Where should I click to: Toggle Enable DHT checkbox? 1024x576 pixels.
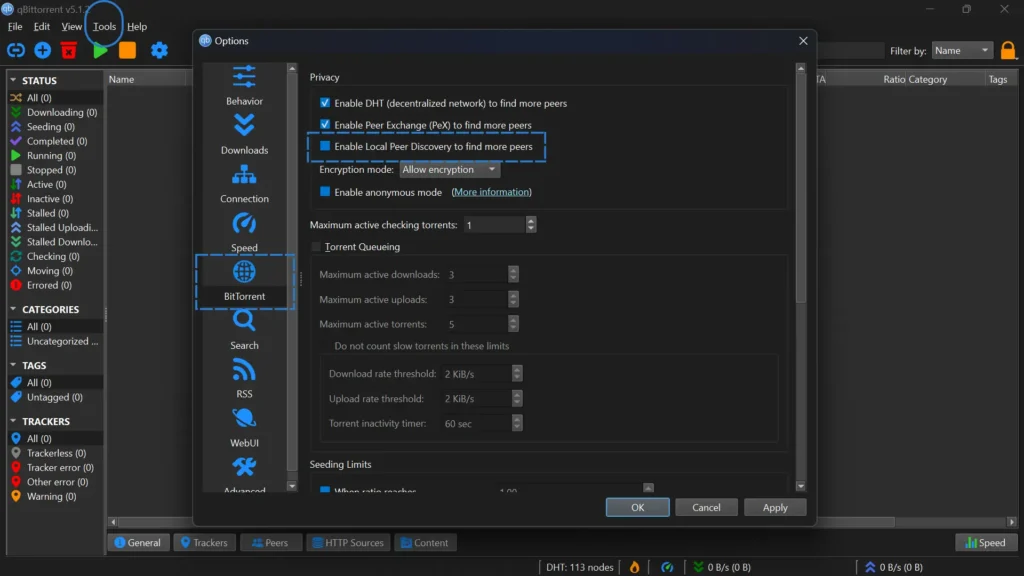pos(325,103)
